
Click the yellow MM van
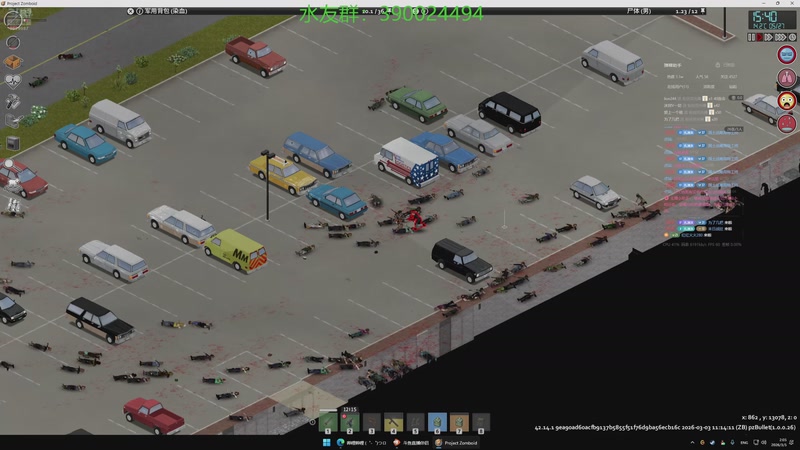tap(236, 251)
